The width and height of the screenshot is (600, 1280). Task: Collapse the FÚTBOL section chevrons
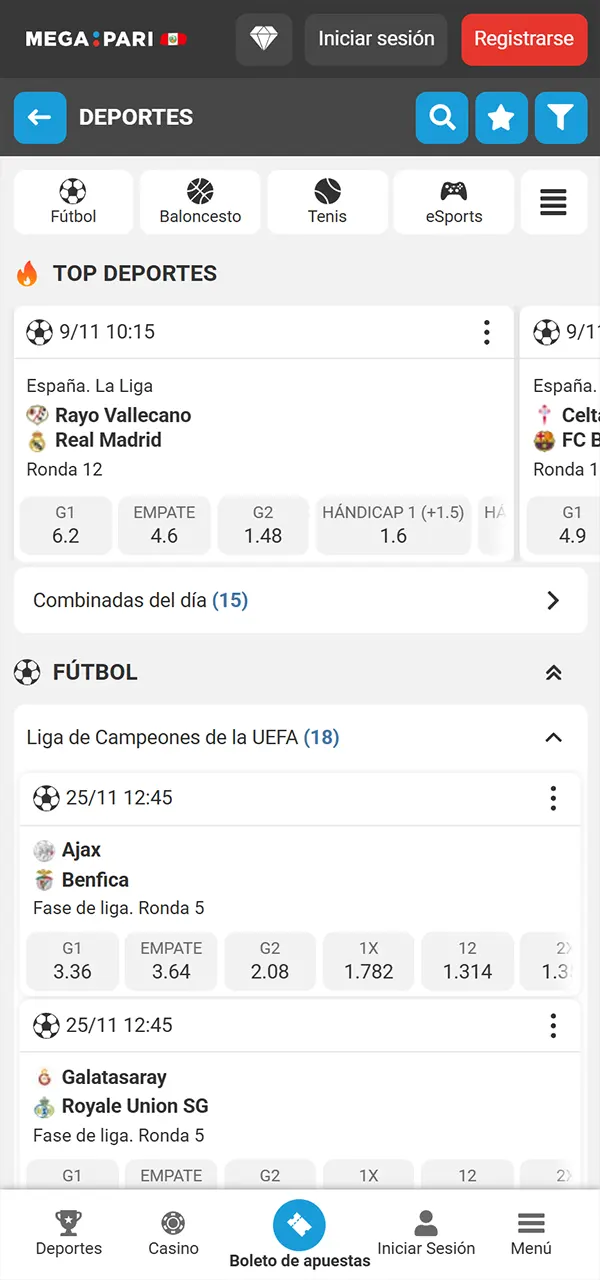(x=553, y=672)
